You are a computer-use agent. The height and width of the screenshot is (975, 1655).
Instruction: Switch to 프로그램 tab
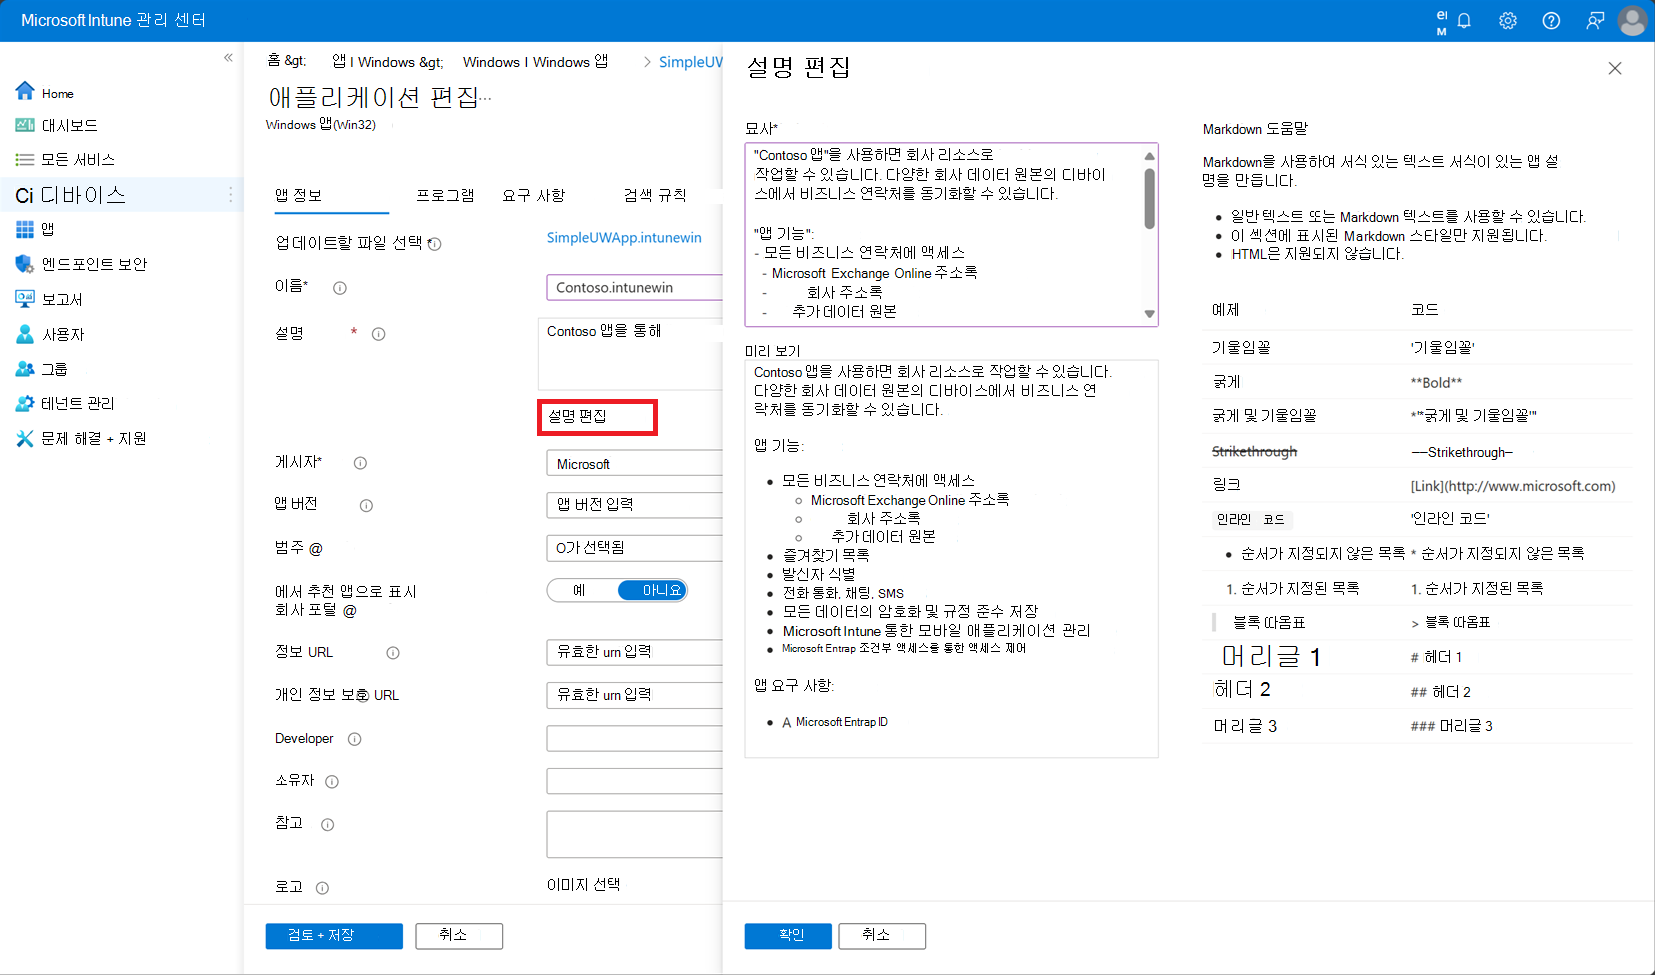coord(445,195)
